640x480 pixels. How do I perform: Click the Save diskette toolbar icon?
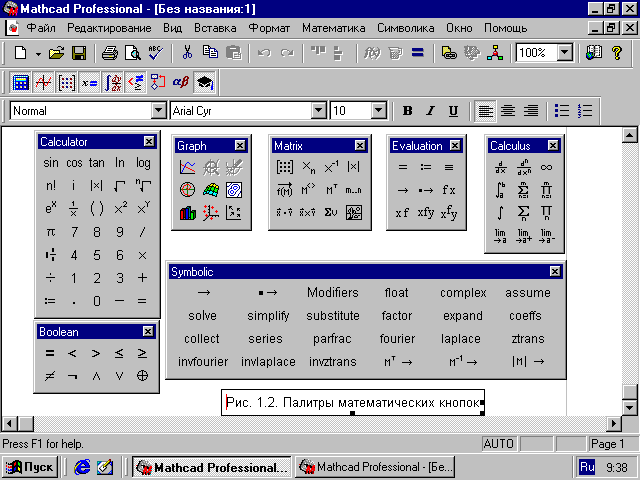(79, 53)
